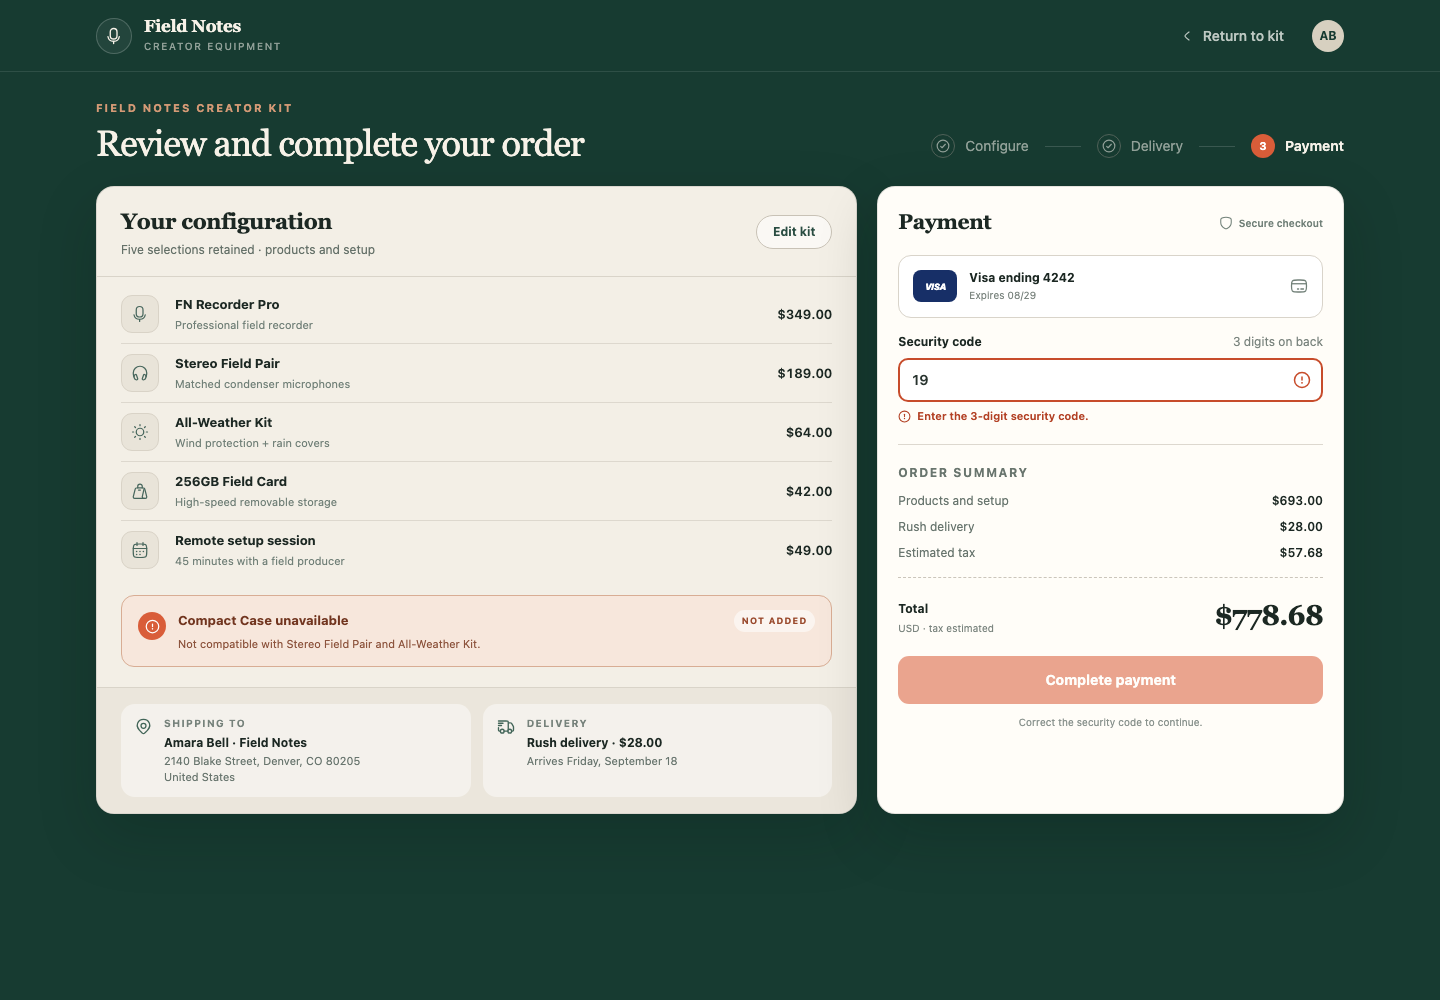Click the $349.00 price of FN Recorder Pro
1440x1000 pixels.
(x=805, y=314)
